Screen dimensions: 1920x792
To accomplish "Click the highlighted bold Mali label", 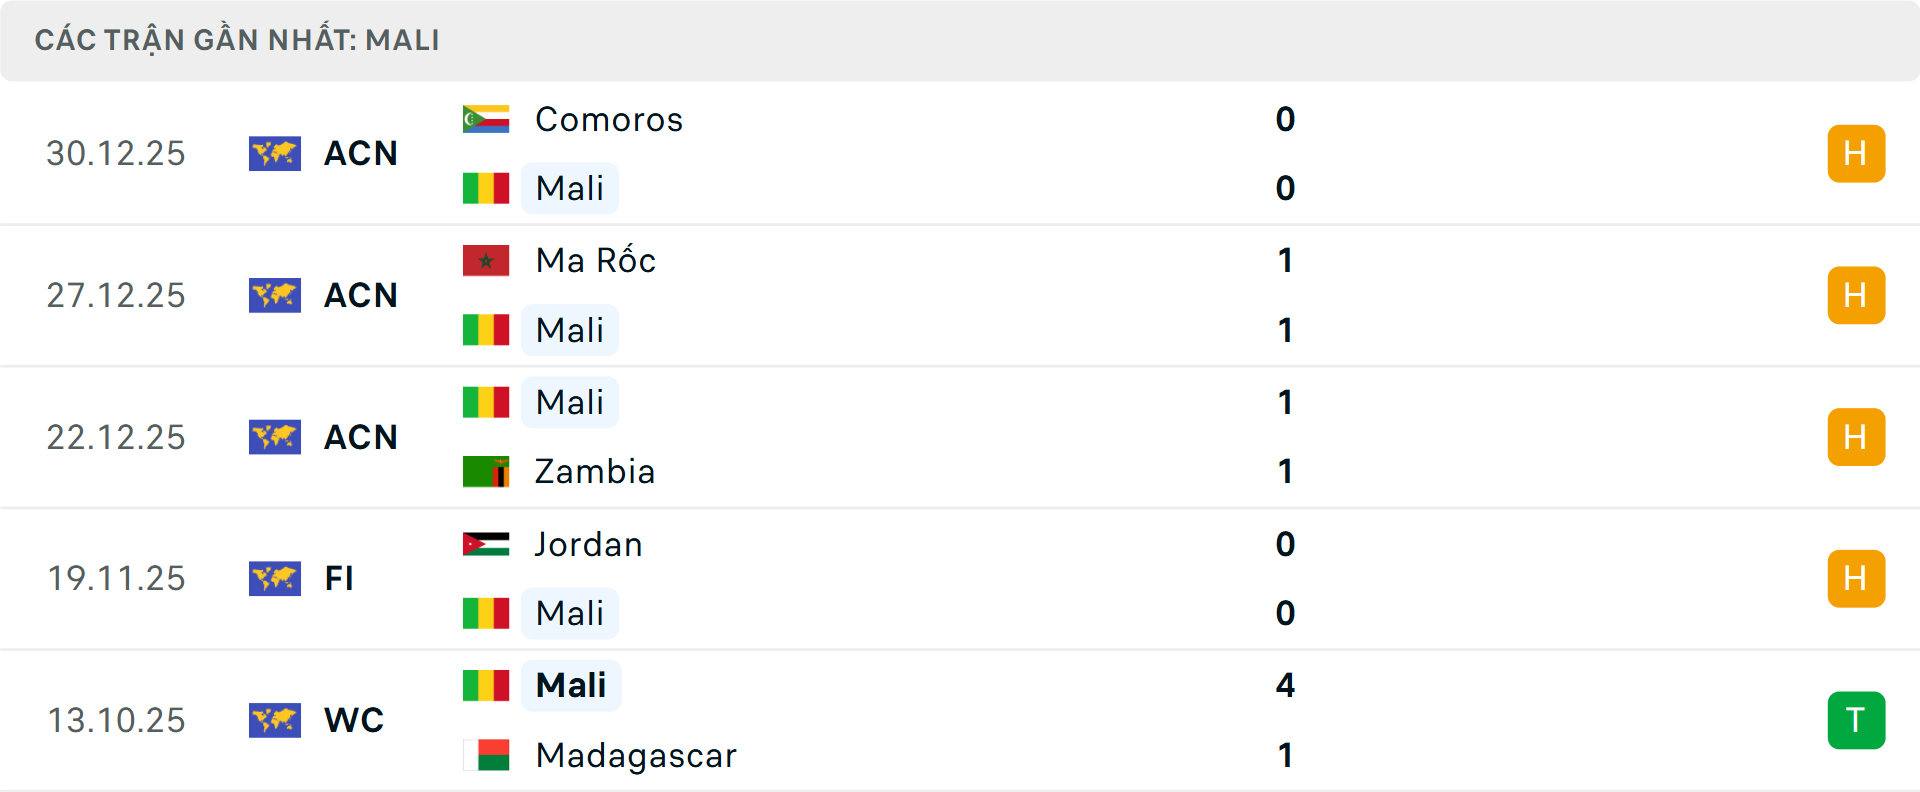I will (x=571, y=685).
